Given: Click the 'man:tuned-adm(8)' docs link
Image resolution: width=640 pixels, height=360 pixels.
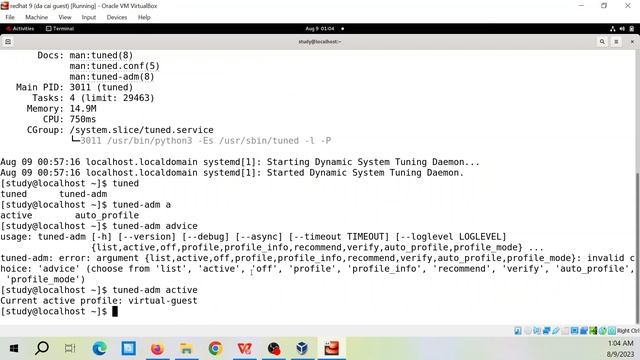Looking at the screenshot, I should (x=112, y=76).
